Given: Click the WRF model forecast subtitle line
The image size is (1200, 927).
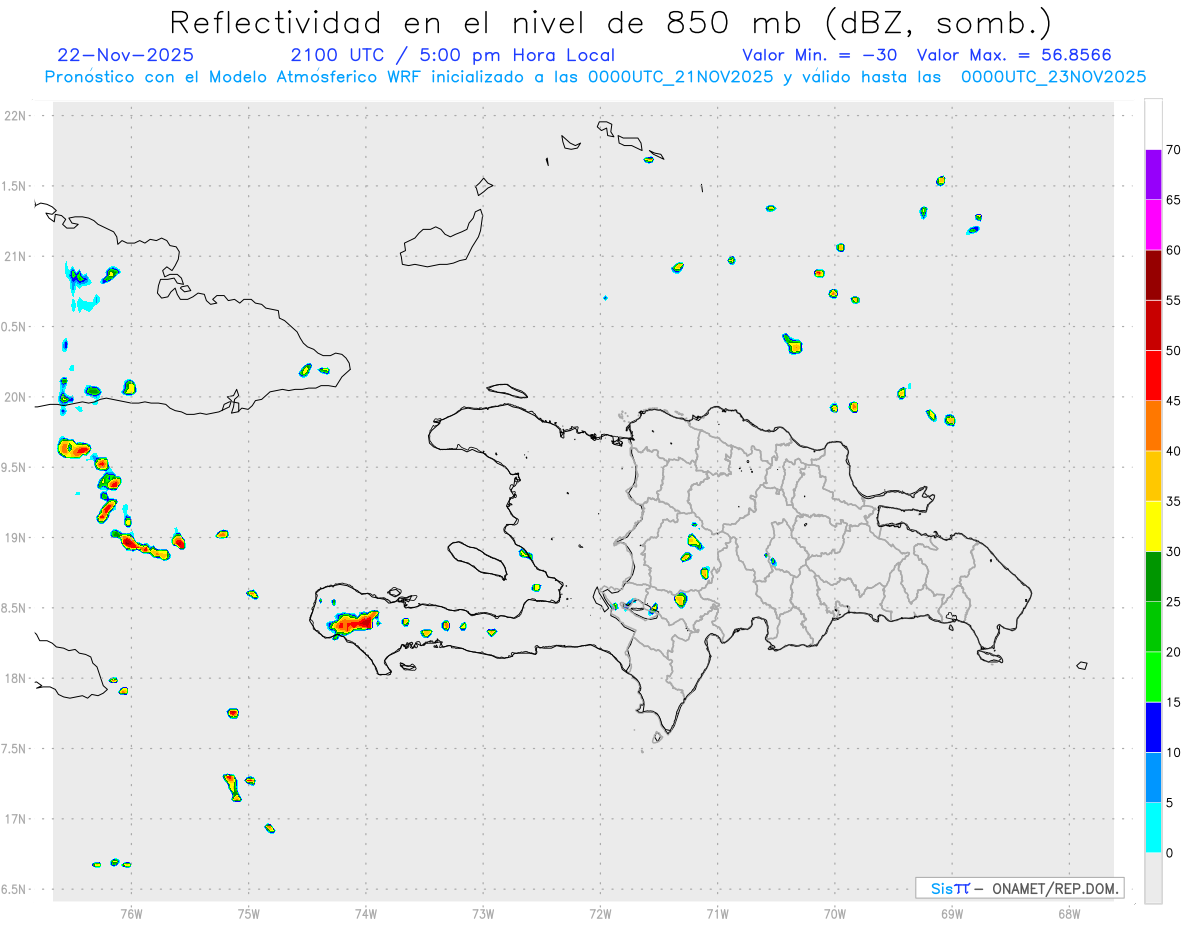Looking at the screenshot, I should coord(595,76).
